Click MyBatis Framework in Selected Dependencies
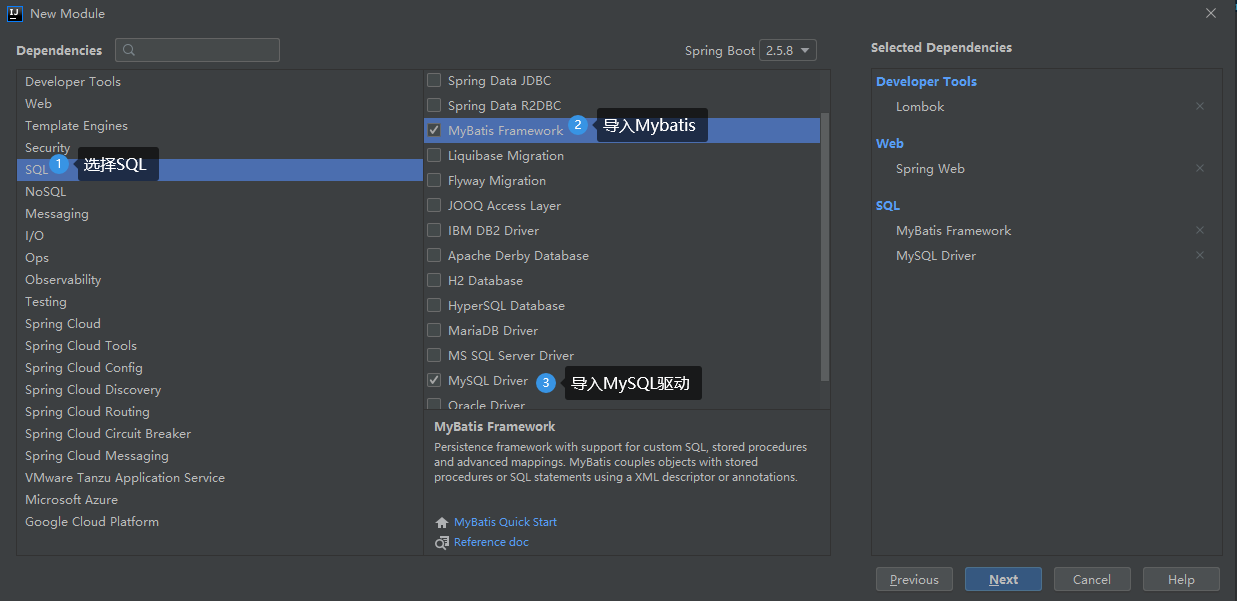Viewport: 1237px width, 601px height. pyautogui.click(x=954, y=230)
